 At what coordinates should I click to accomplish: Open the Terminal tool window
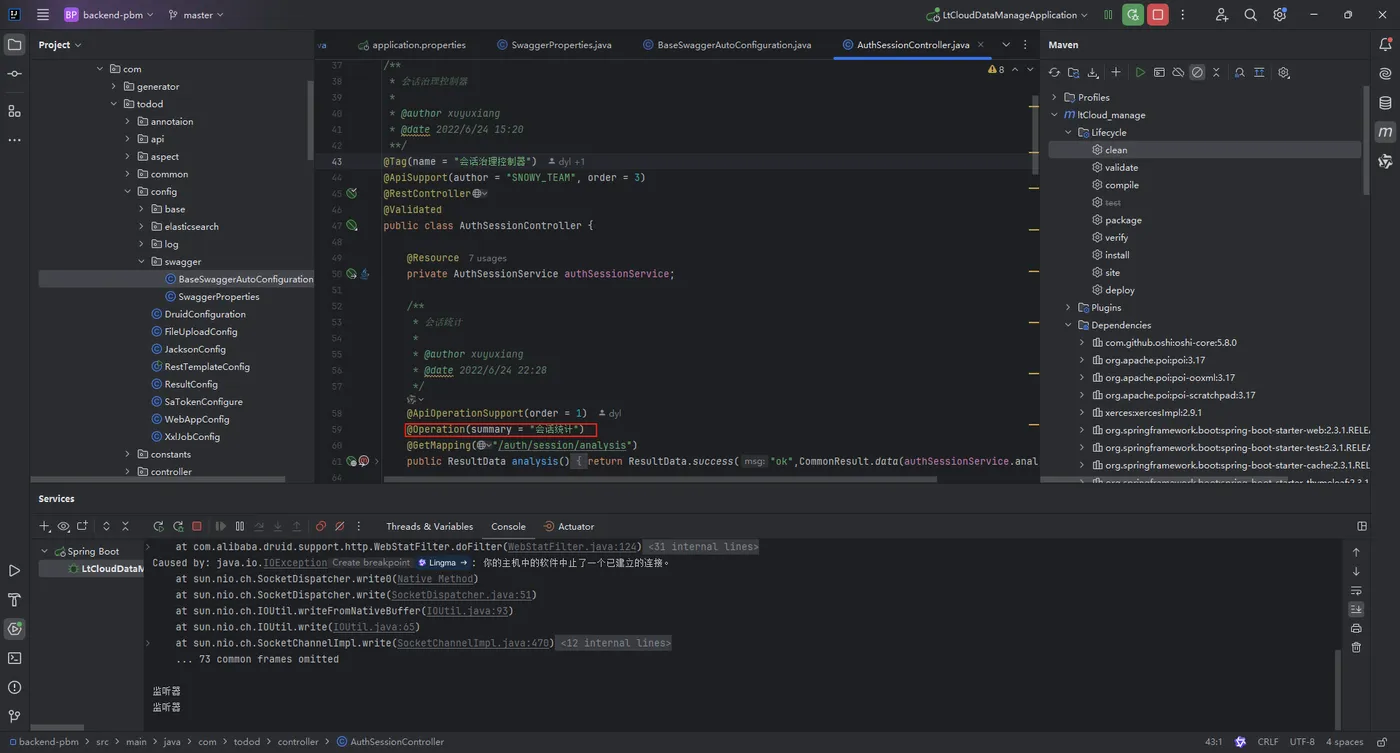[x=14, y=658]
